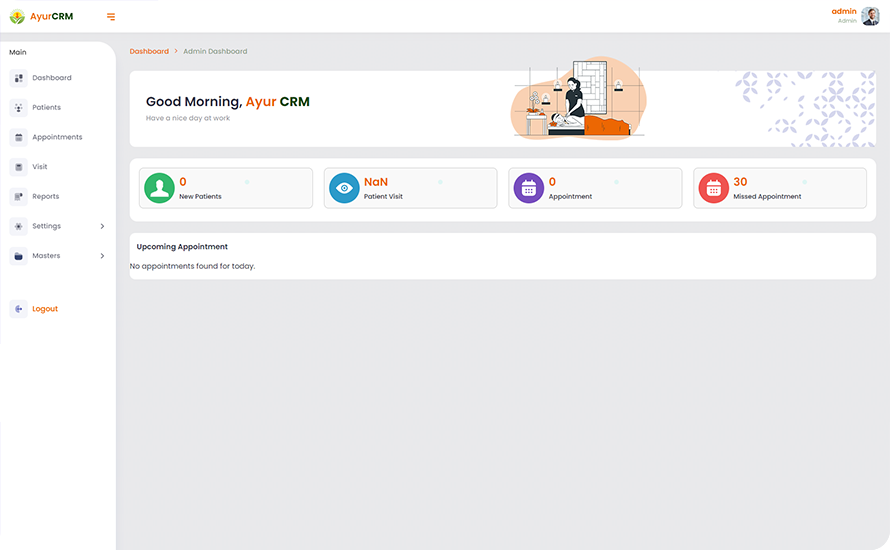Click the Dashboard grid icon in sidebar
This screenshot has height=550, width=890.
point(18,78)
